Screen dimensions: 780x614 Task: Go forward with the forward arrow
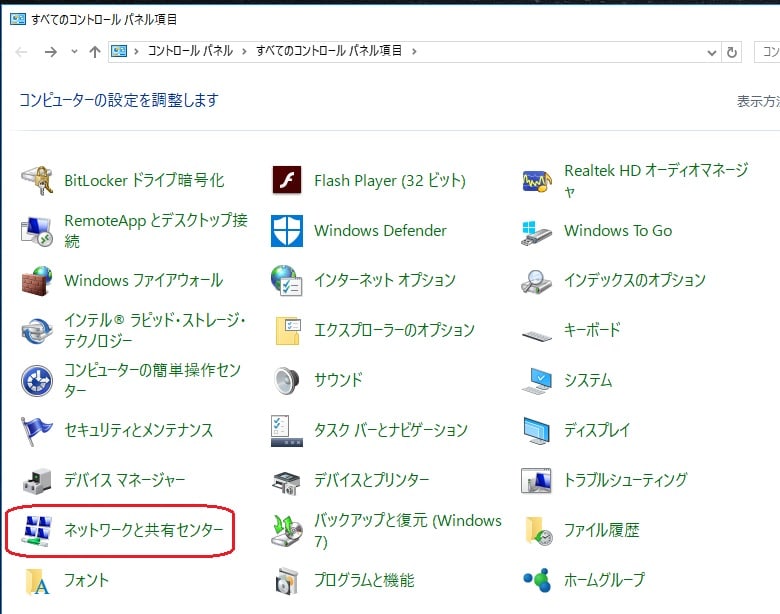tap(51, 52)
